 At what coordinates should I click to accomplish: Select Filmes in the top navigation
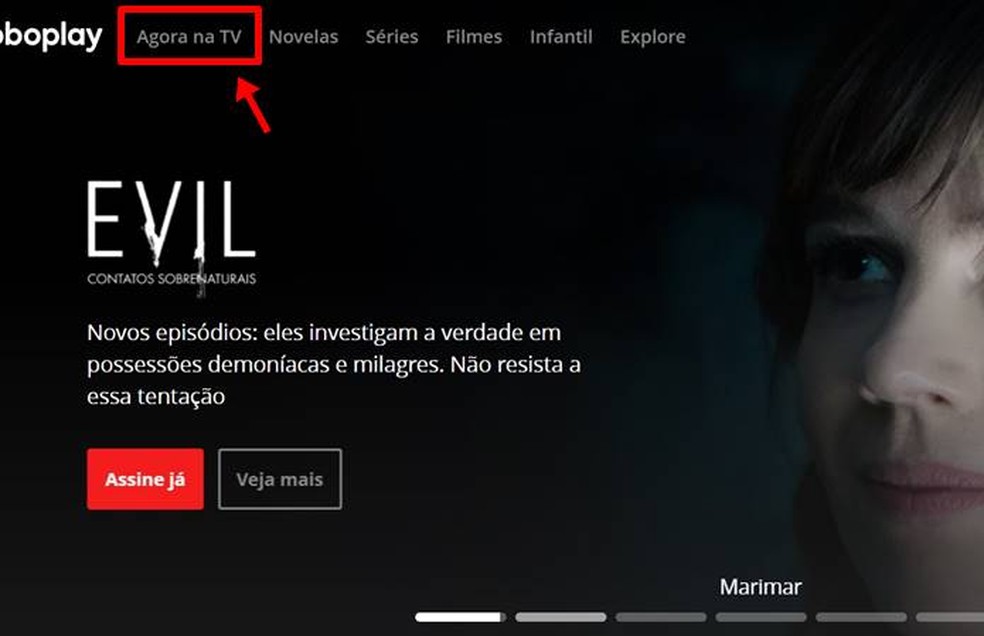(x=474, y=37)
